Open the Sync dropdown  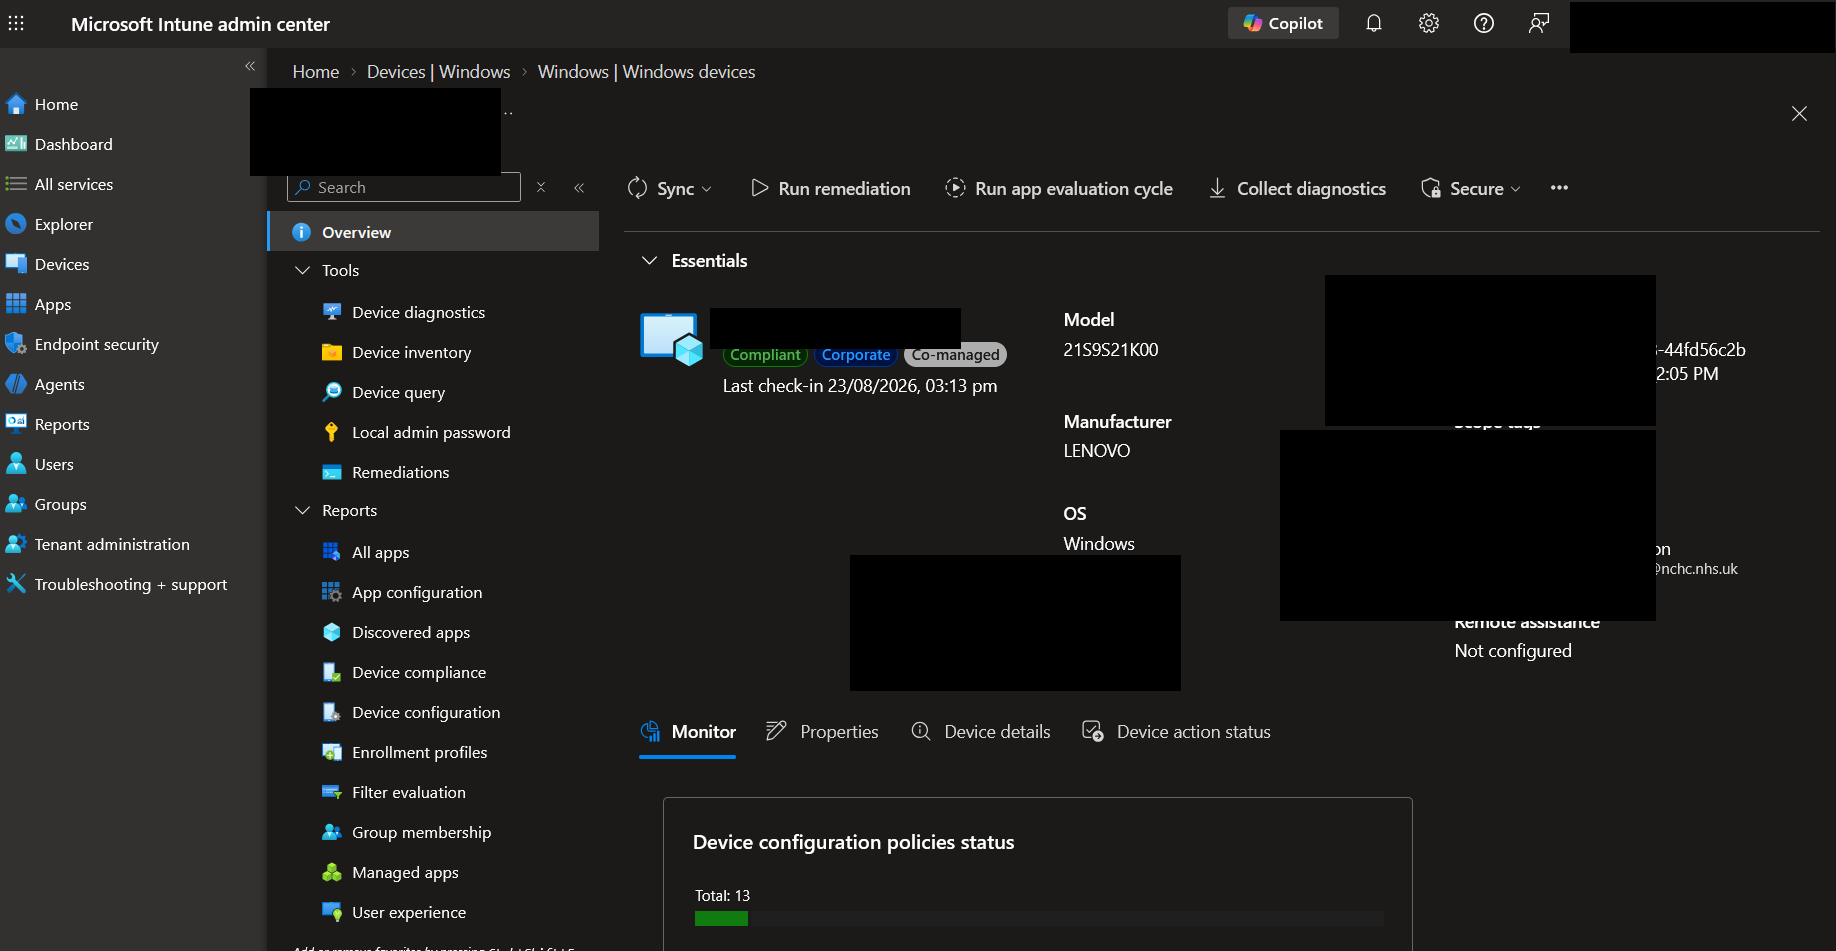670,188
